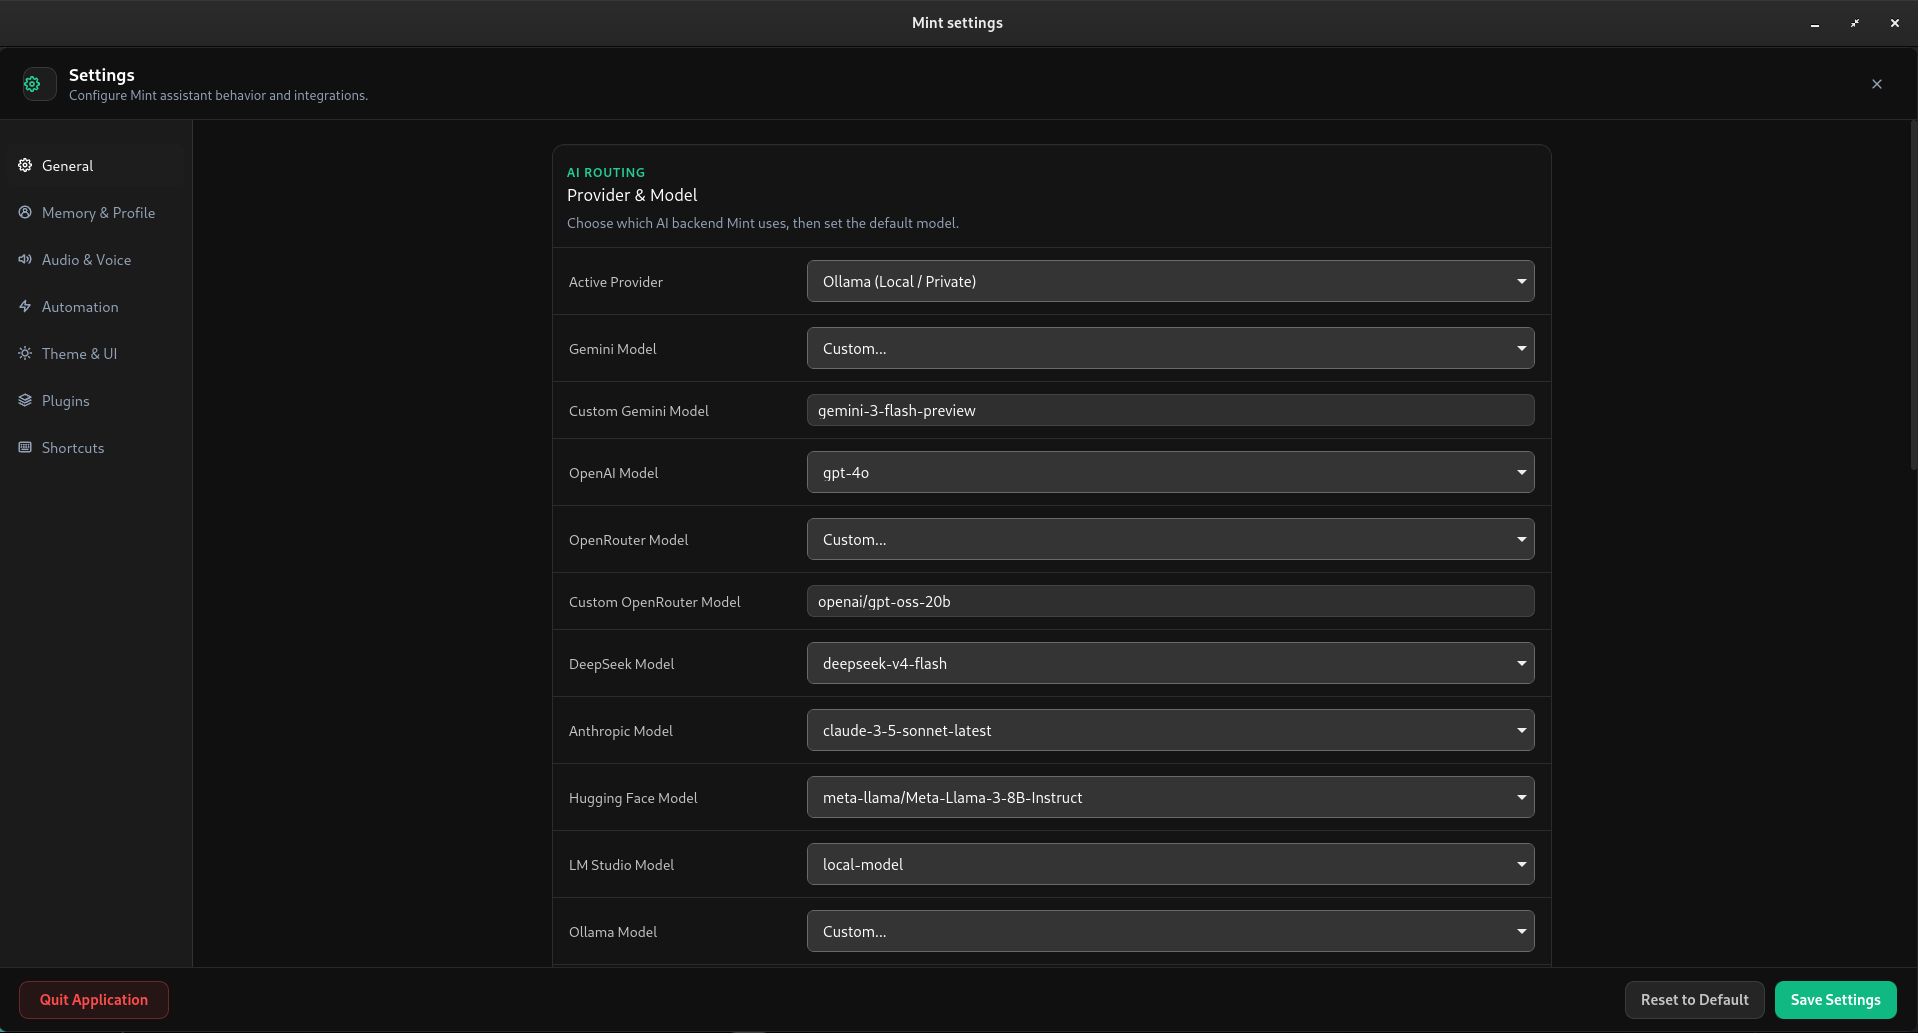Go to the Automation section
The height and width of the screenshot is (1033, 1918).
pos(96,306)
